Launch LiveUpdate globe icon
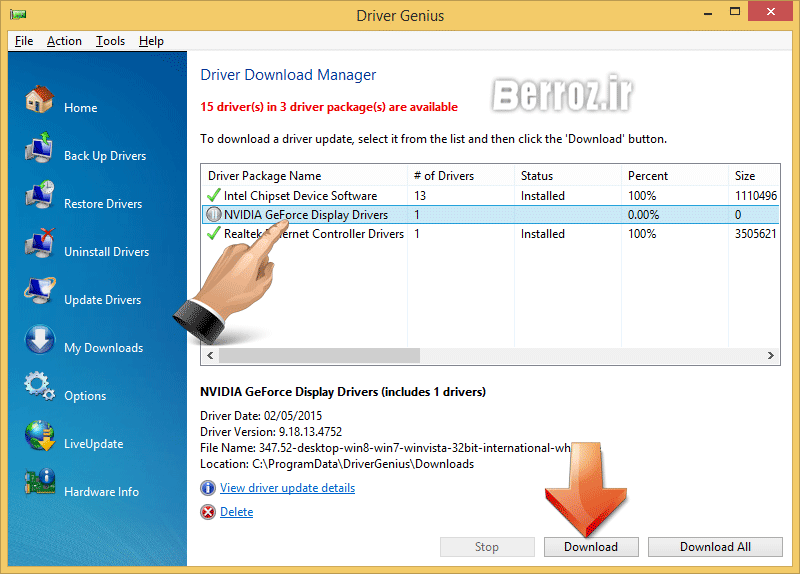Image resolution: width=800 pixels, height=574 pixels. point(39,437)
